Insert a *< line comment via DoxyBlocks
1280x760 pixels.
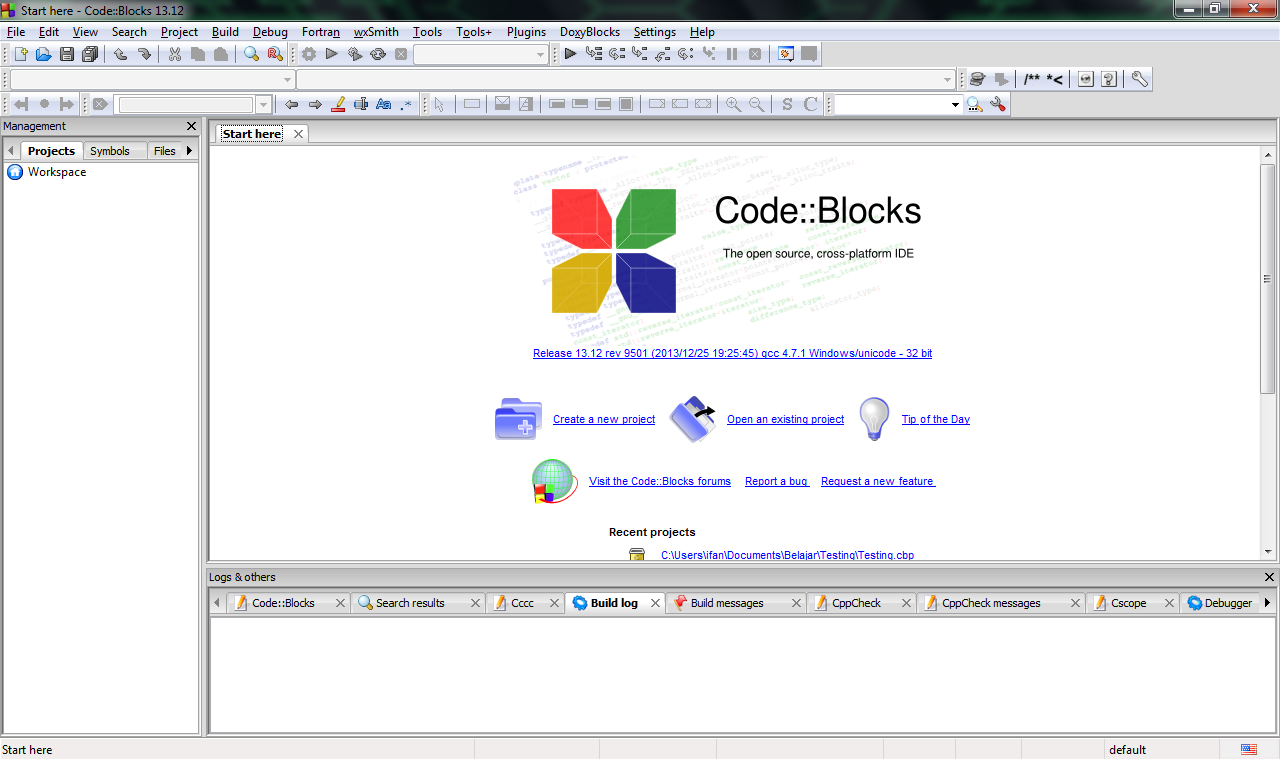click(1055, 79)
